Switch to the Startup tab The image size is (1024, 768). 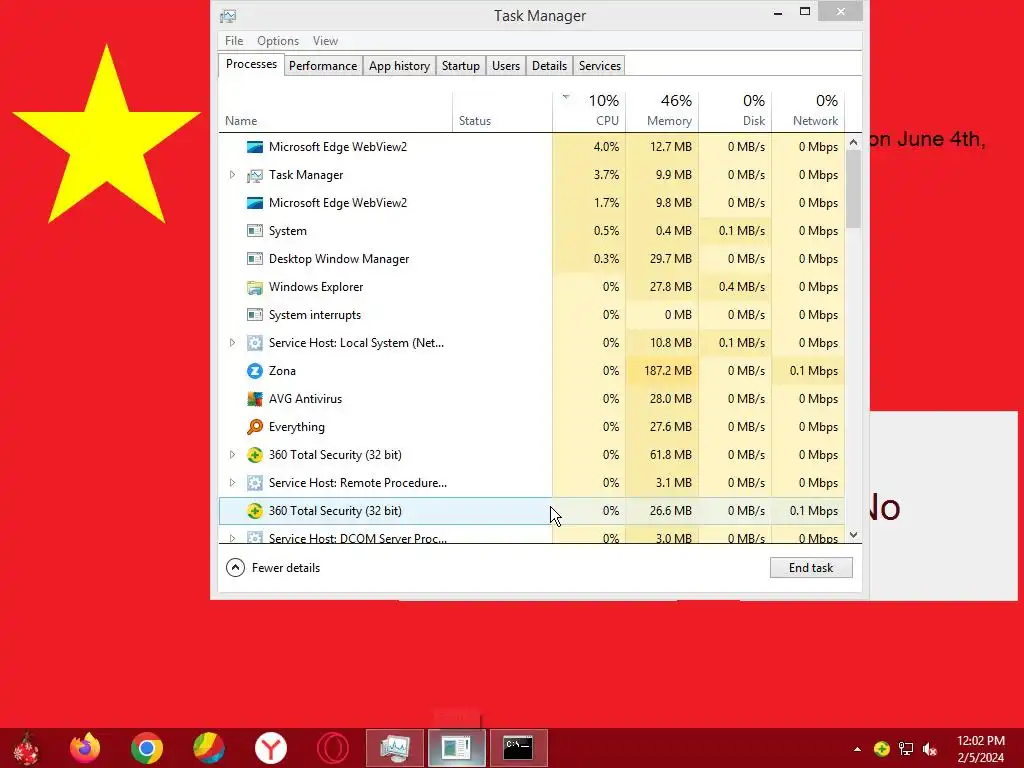pos(460,66)
